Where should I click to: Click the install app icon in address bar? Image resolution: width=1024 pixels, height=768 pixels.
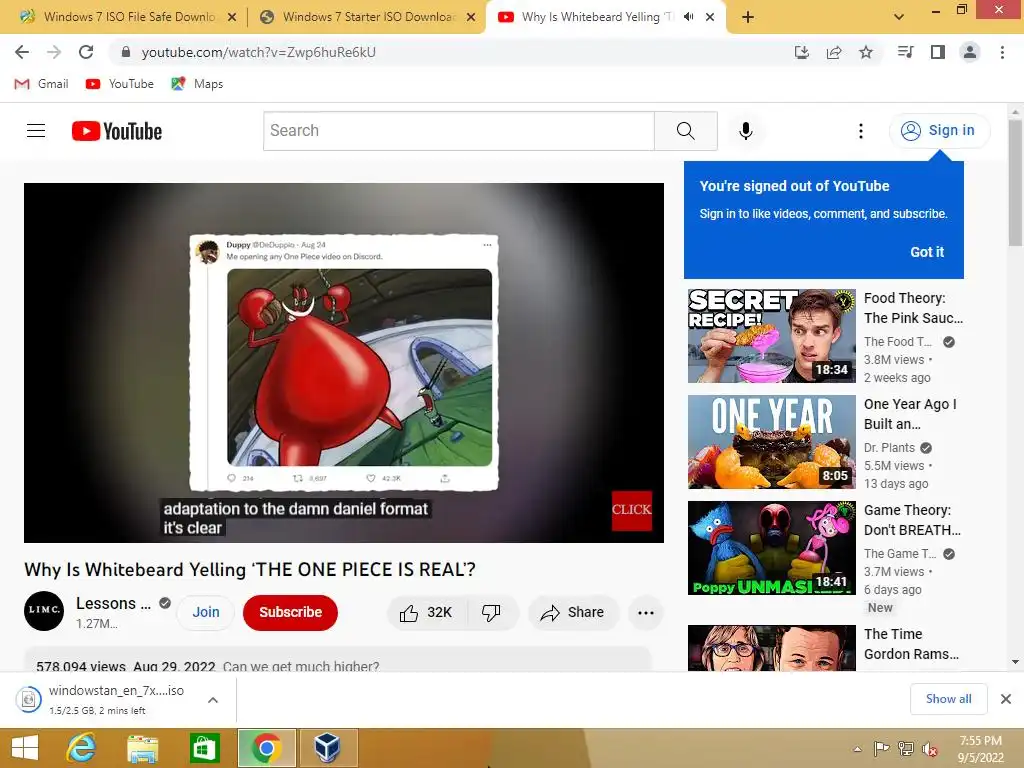click(x=802, y=52)
